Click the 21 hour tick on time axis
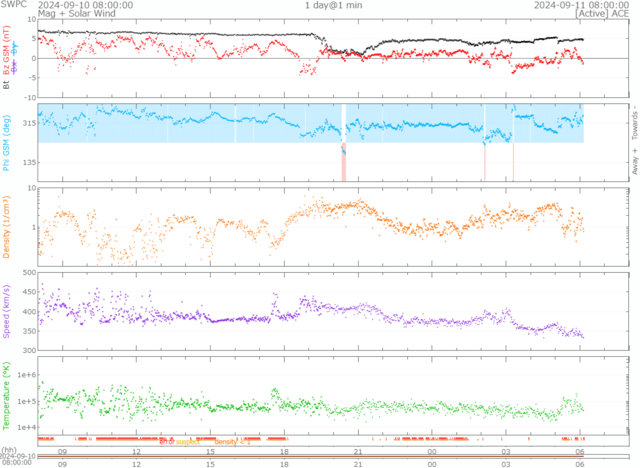This screenshot has height=468, width=640. pos(357,464)
